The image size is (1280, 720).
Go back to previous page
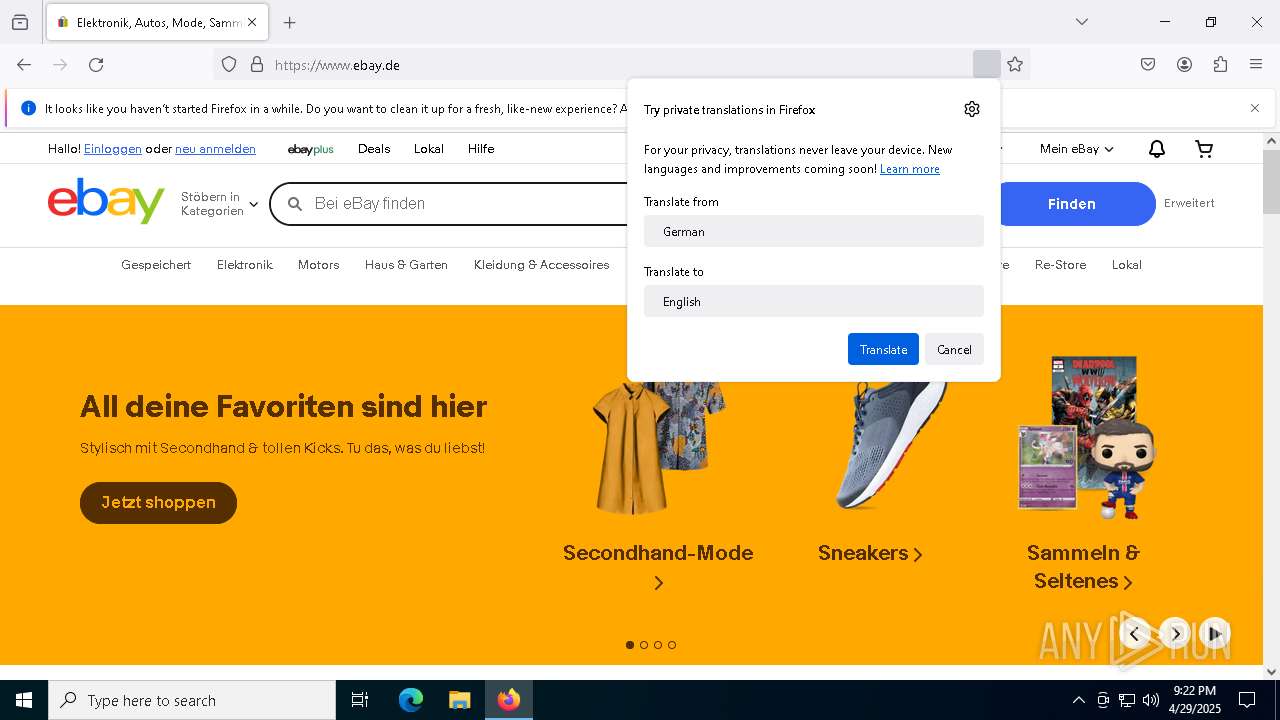pos(24,65)
